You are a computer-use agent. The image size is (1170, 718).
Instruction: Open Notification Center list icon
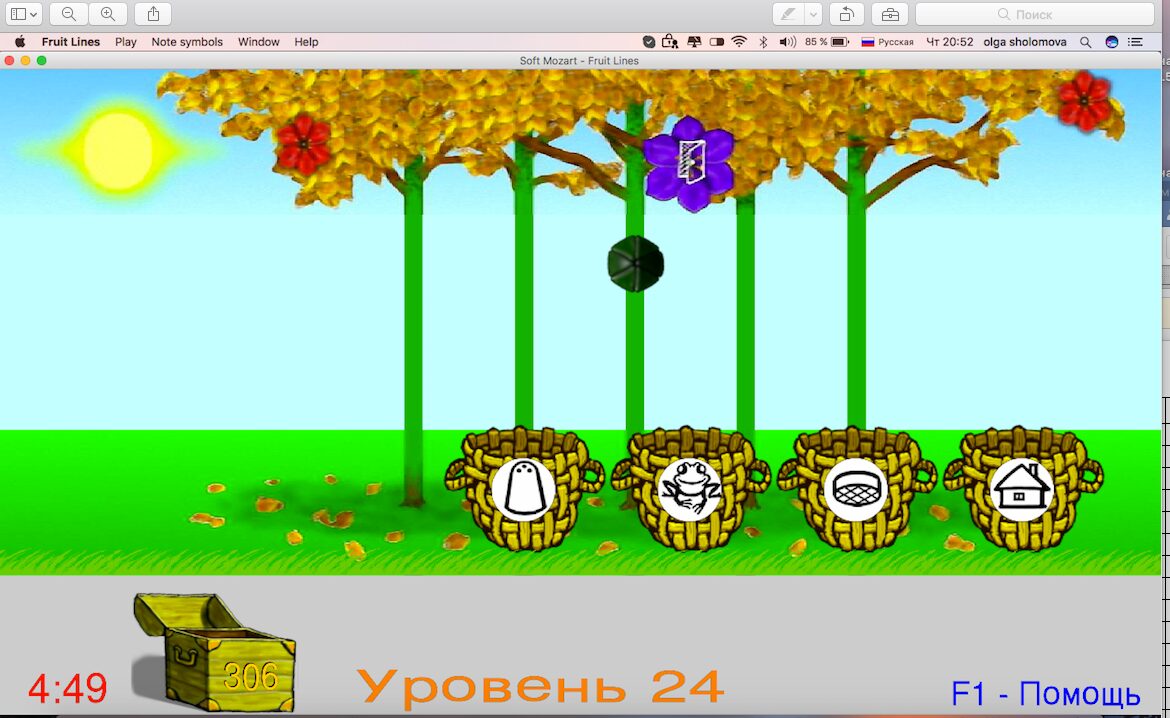tap(1136, 42)
